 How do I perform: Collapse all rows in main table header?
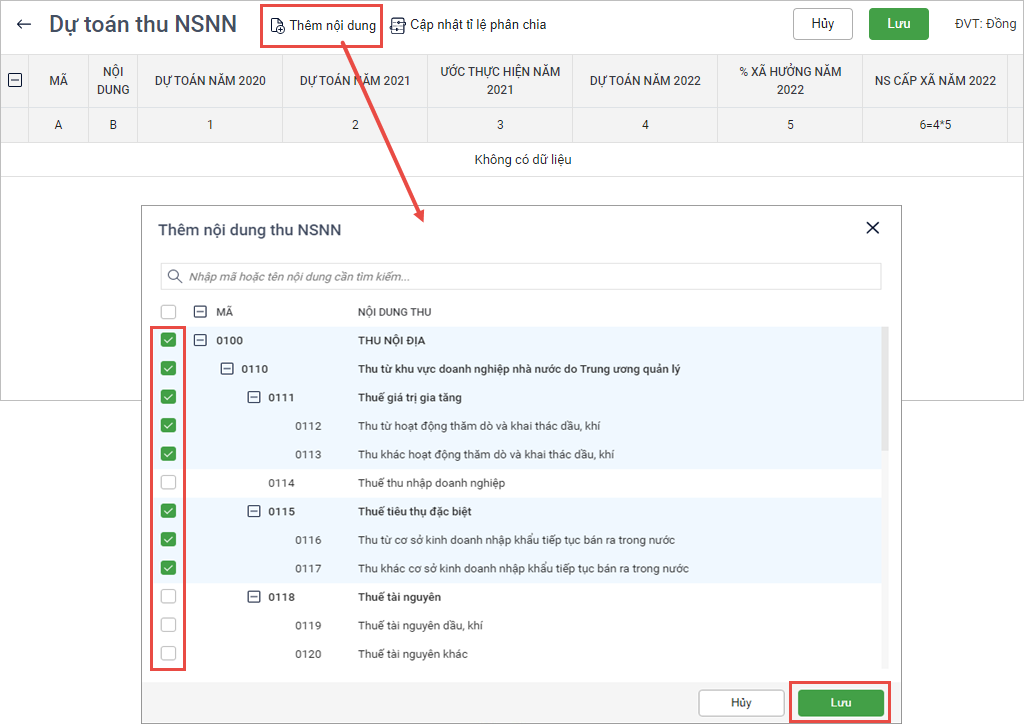click(15, 80)
